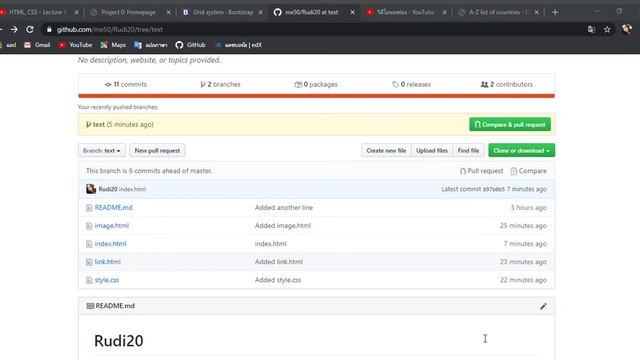Click Upload files button
Image resolution: width=640 pixels, height=360 pixels.
[x=432, y=151]
